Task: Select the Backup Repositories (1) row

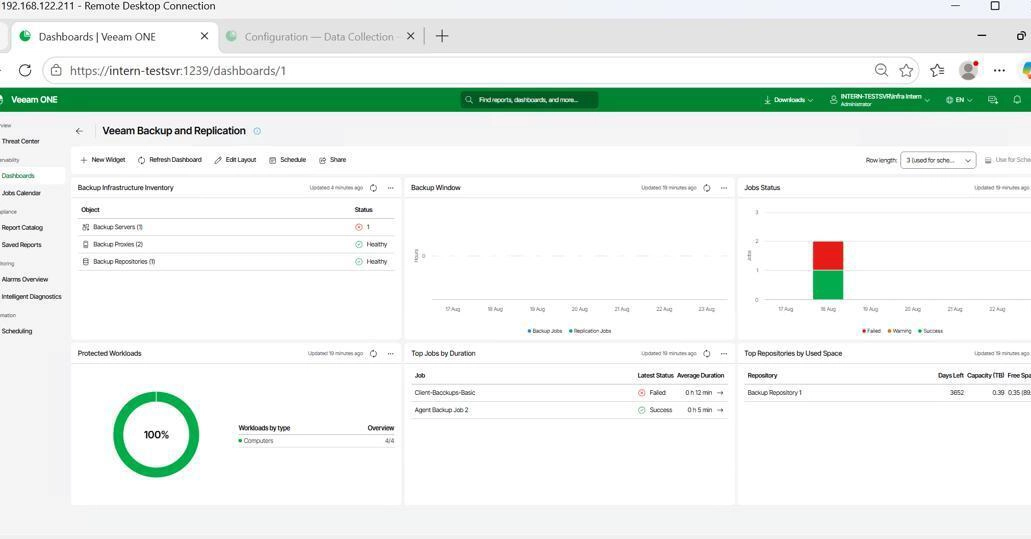Action: pyautogui.click(x=236, y=262)
